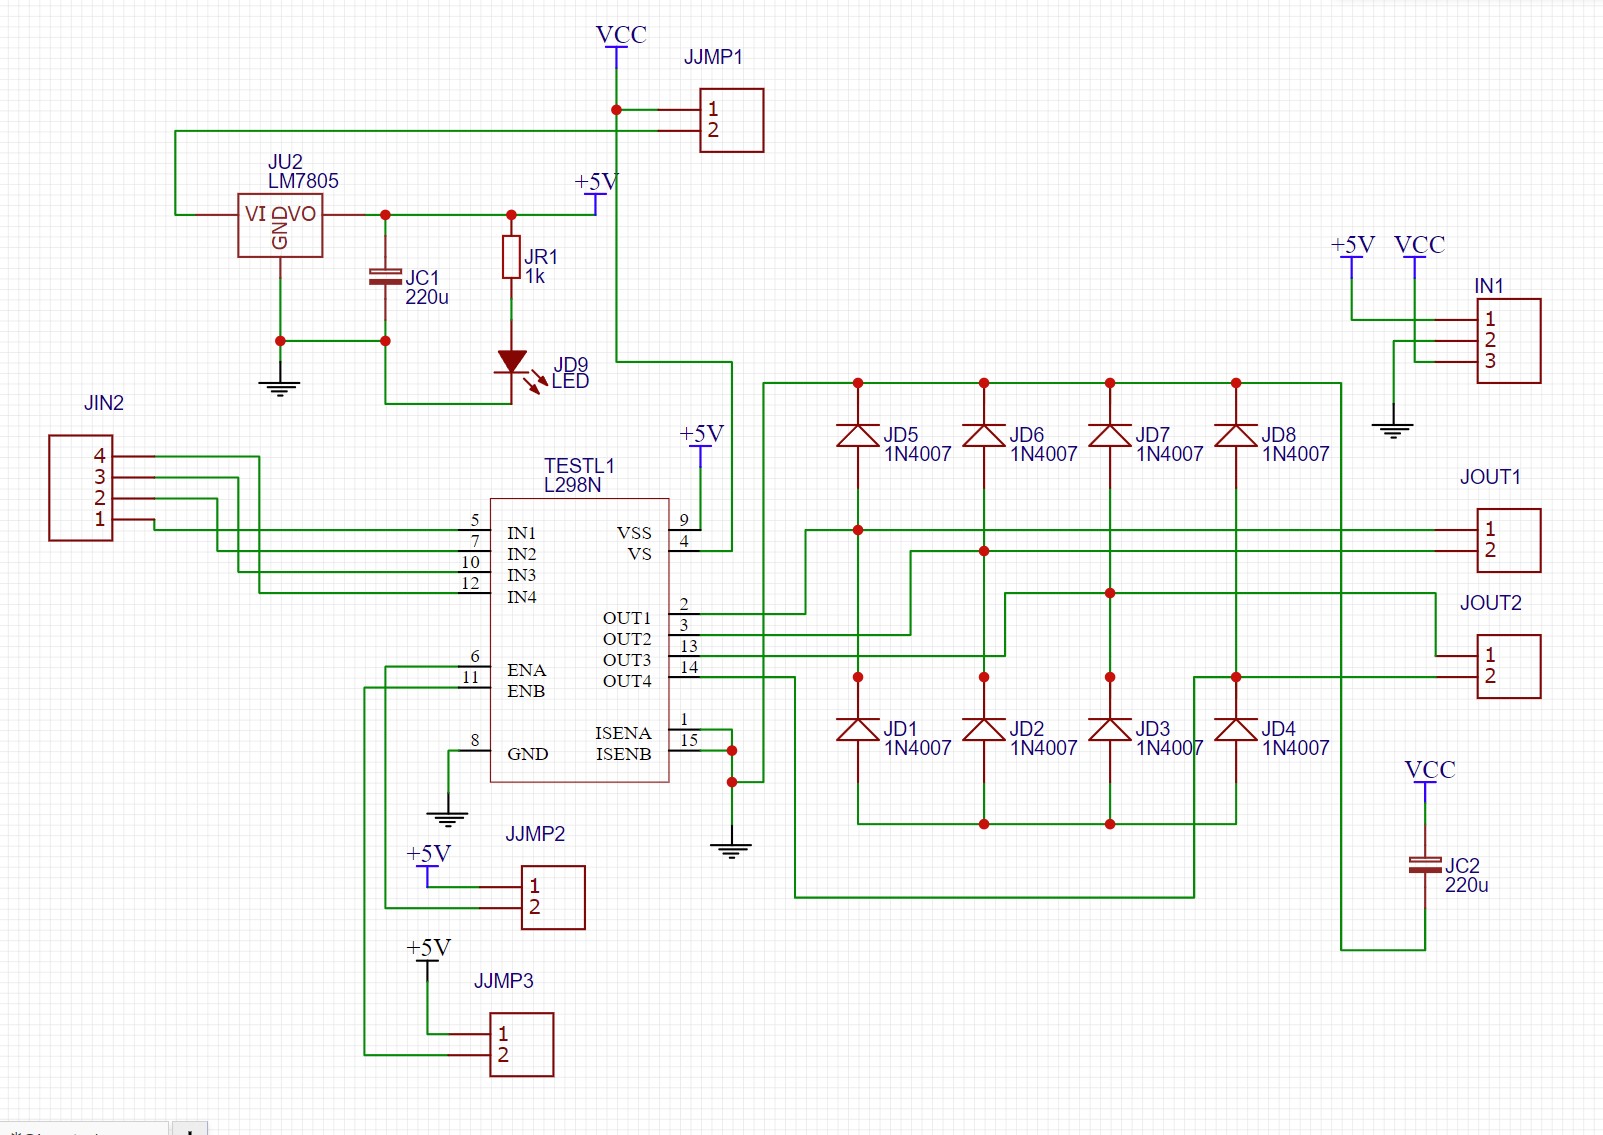Click the 1N4007 label under JD4
Image resolution: width=1603 pixels, height=1135 pixels.
[x=1296, y=748]
